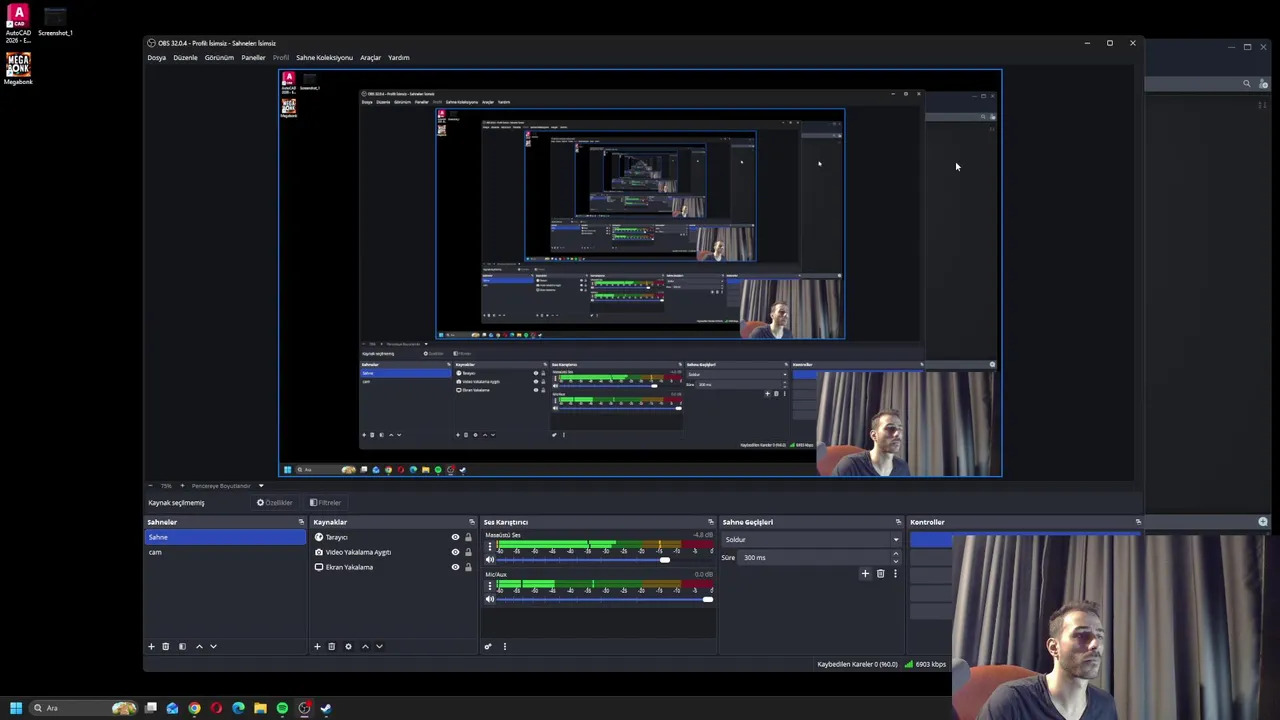This screenshot has height=720, width=1280.
Task: Mute Masaüstü Ses speaker icon
Action: pos(490,560)
